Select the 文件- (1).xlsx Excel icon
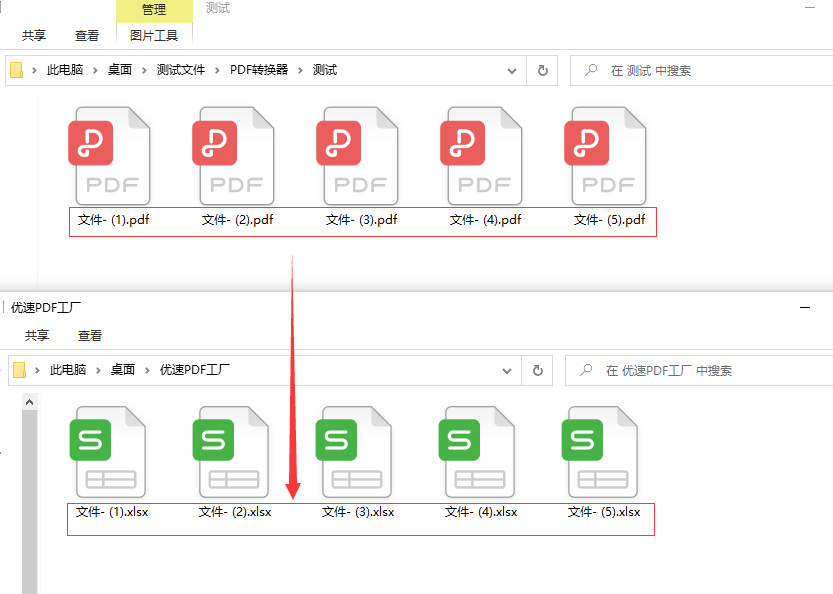 pyautogui.click(x=109, y=450)
